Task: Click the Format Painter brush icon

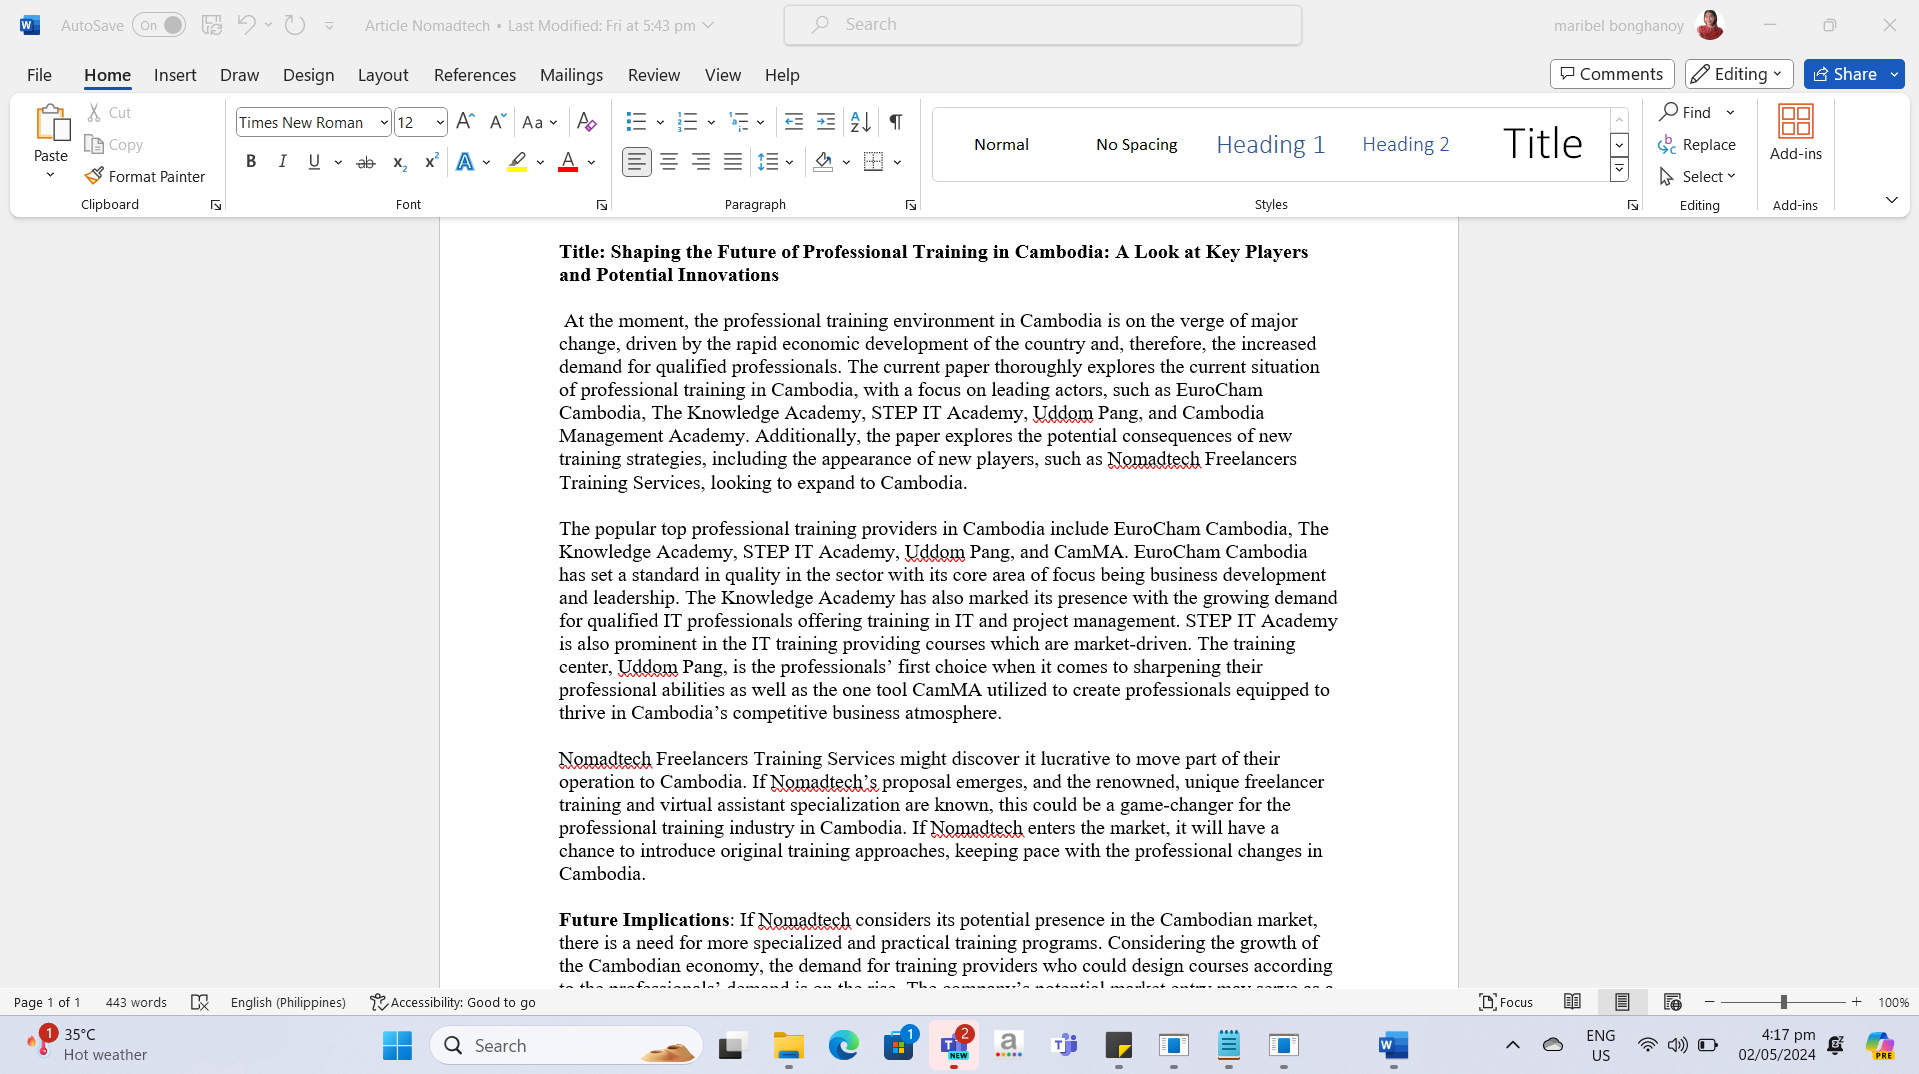Action: (94, 176)
